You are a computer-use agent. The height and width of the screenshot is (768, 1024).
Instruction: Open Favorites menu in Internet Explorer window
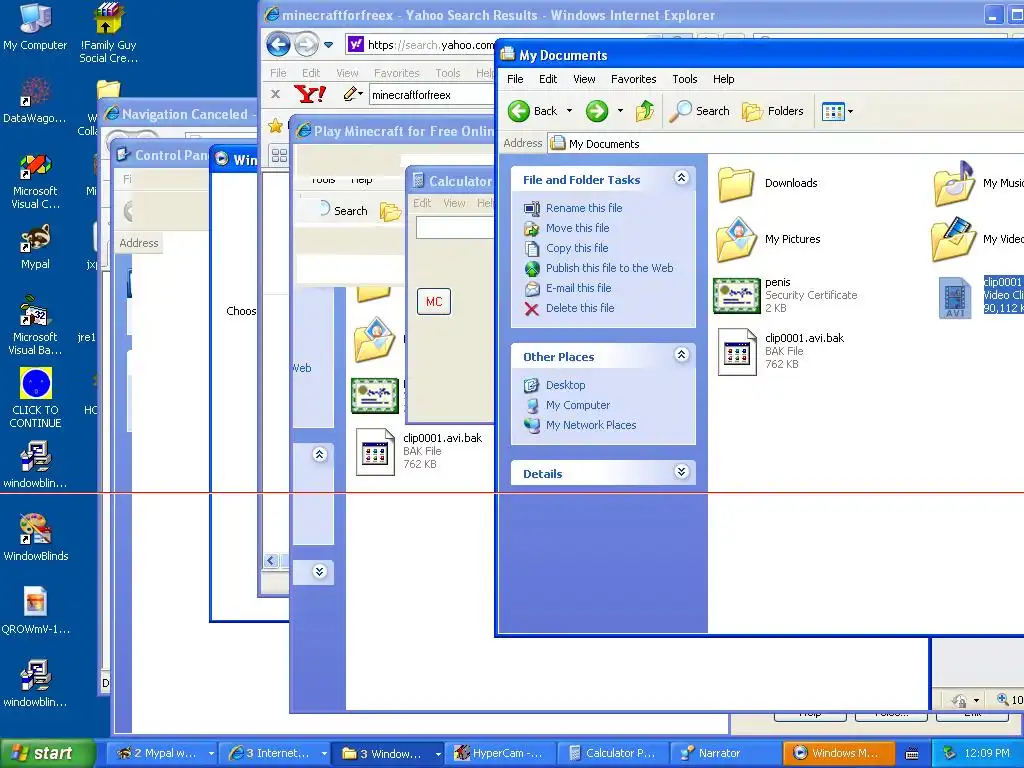coord(396,73)
